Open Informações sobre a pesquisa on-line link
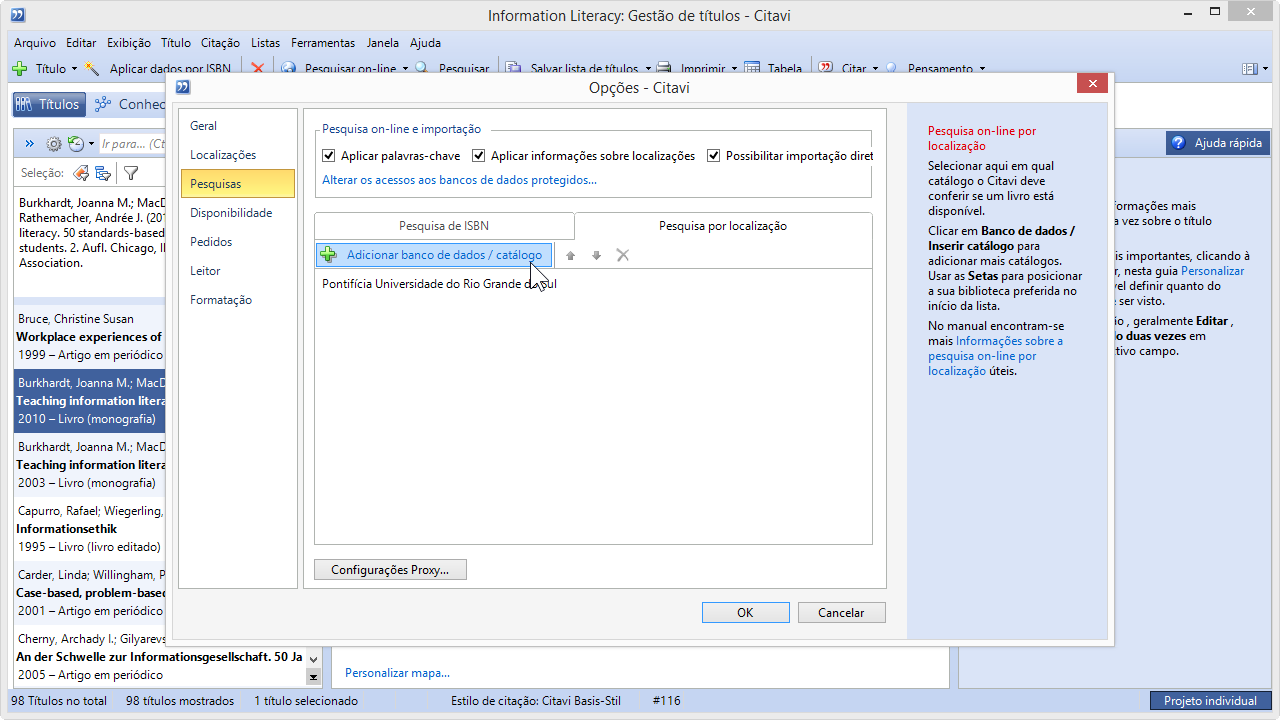Screen dimensions: 1280x720 995,356
